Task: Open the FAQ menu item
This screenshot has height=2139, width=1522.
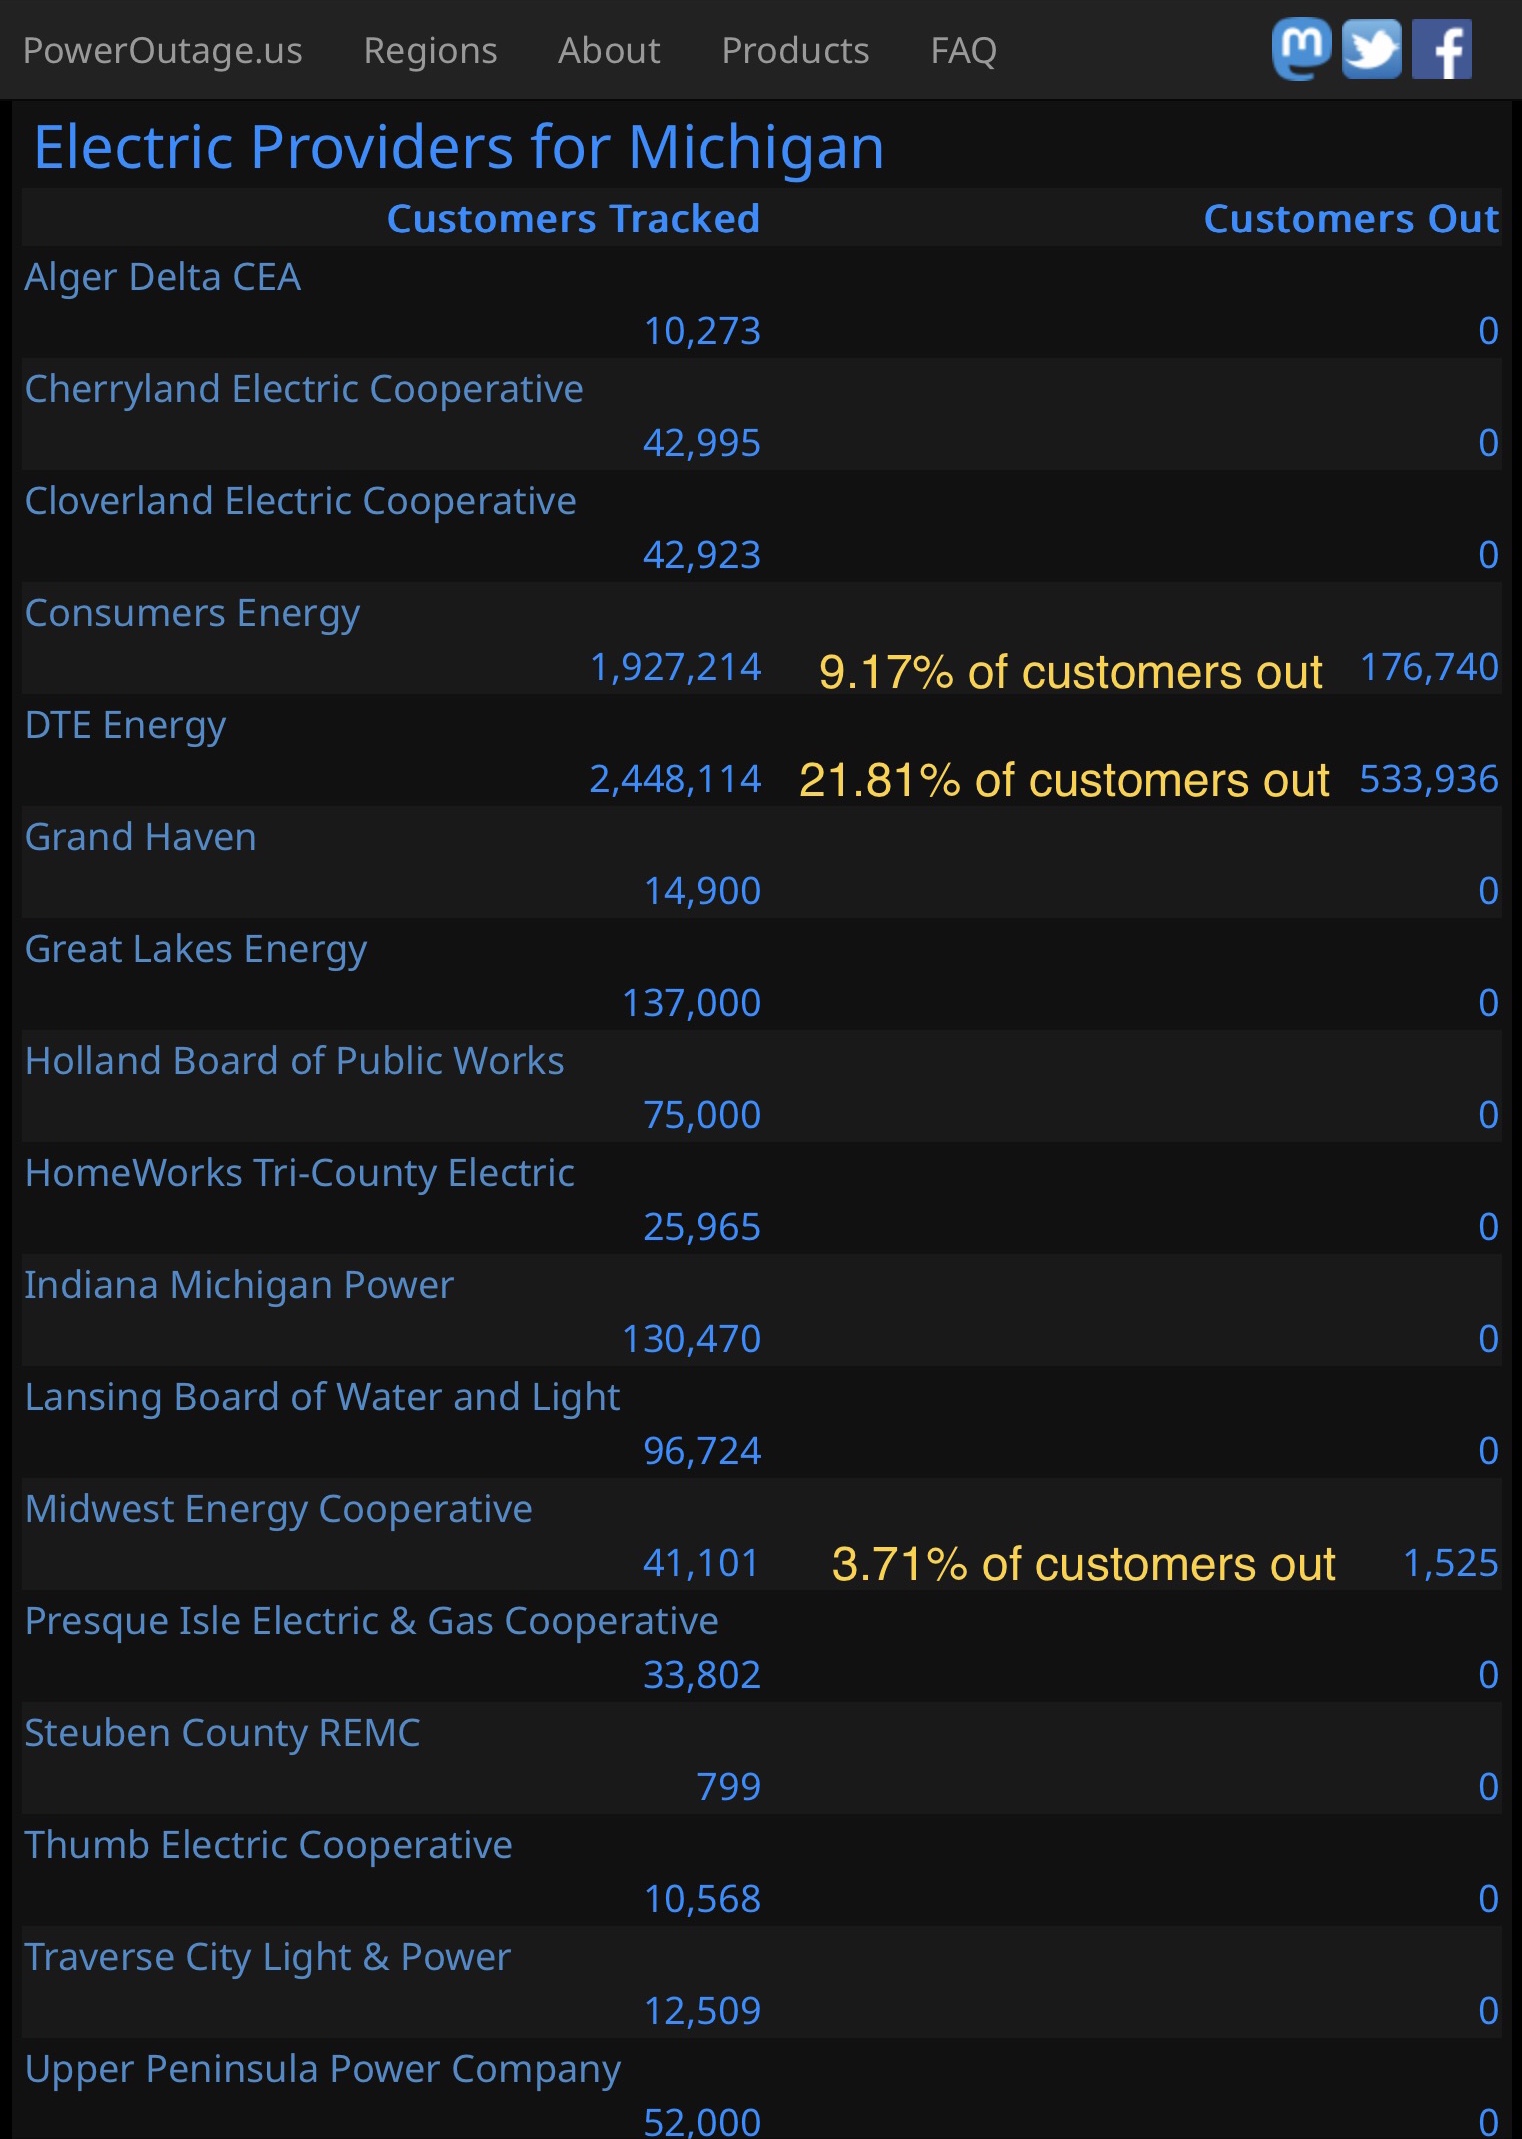Action: point(963,51)
